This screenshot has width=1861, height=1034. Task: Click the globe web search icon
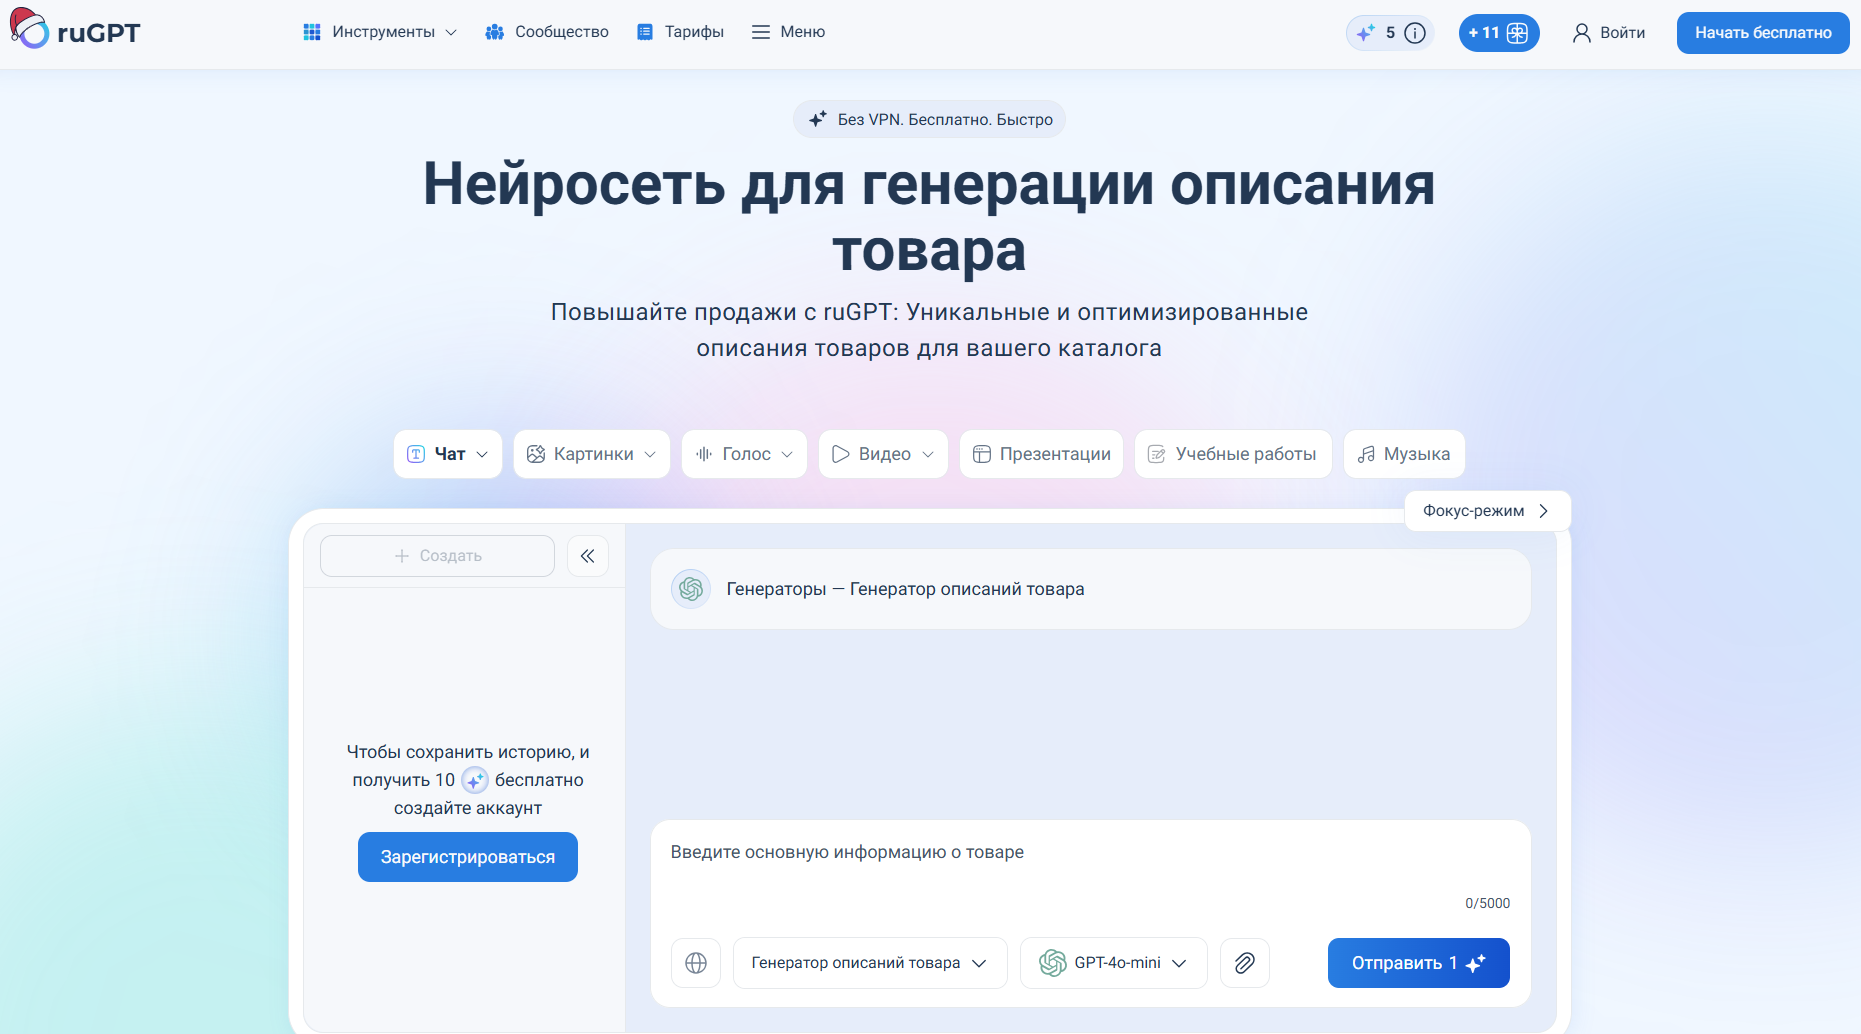coord(696,963)
